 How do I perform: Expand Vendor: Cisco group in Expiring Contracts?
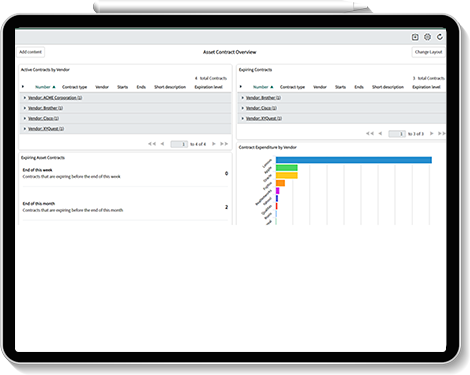(x=243, y=108)
